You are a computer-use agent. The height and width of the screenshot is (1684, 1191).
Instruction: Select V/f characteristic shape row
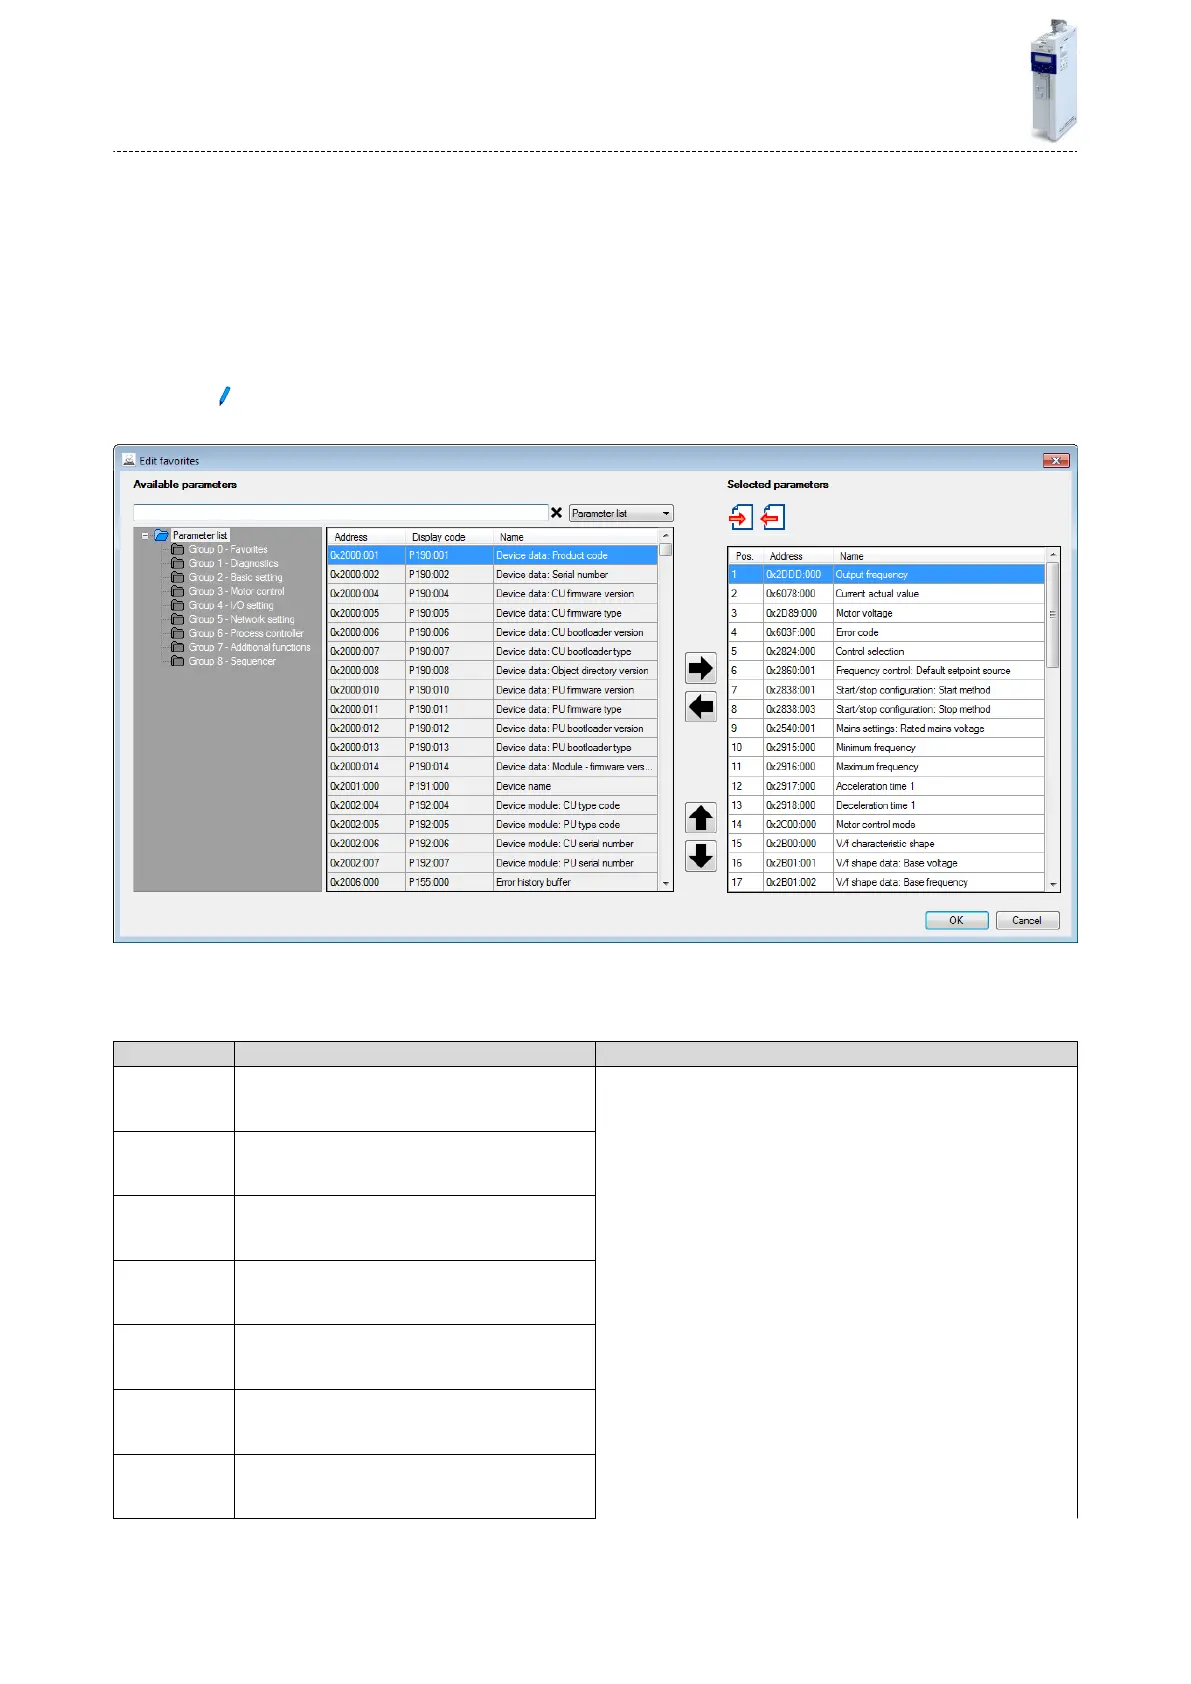pos(886,843)
